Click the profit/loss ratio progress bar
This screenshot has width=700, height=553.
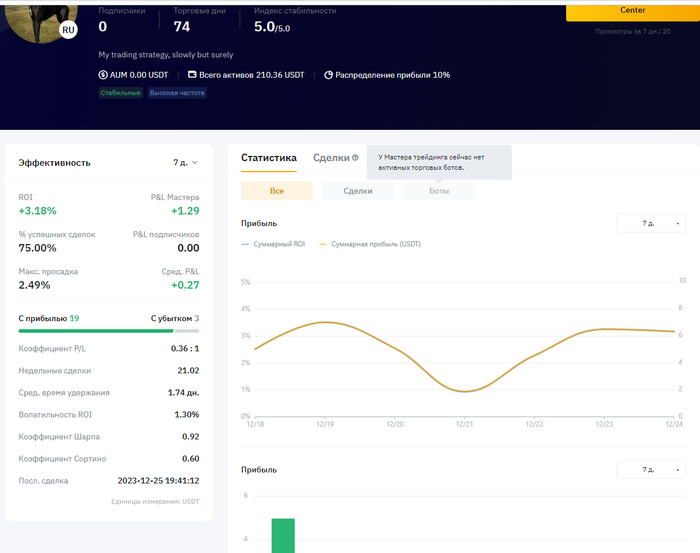click(x=108, y=330)
